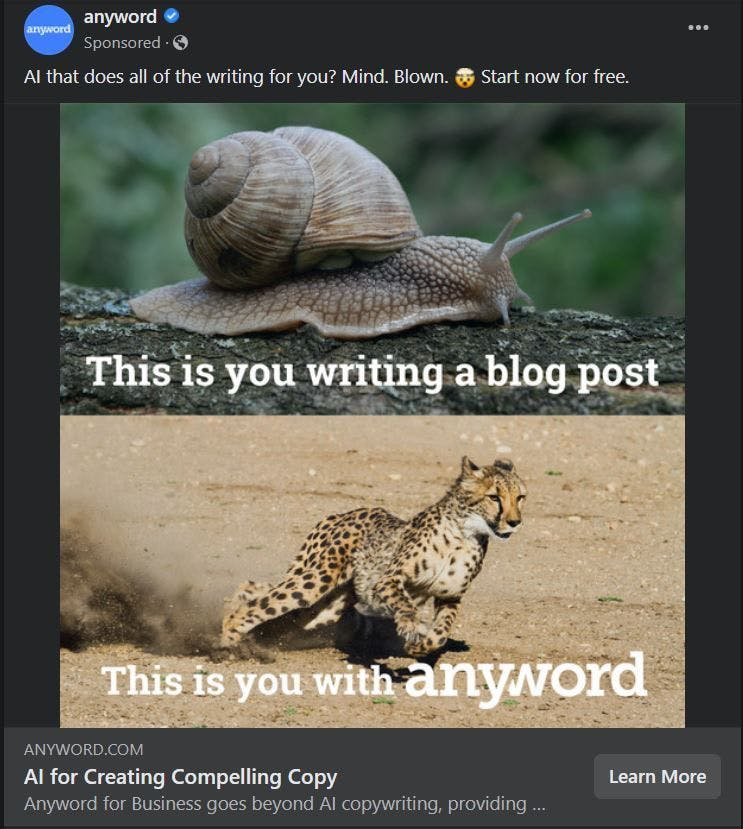This screenshot has width=743, height=829.
Task: Click the Learn More button
Action: pos(657,776)
